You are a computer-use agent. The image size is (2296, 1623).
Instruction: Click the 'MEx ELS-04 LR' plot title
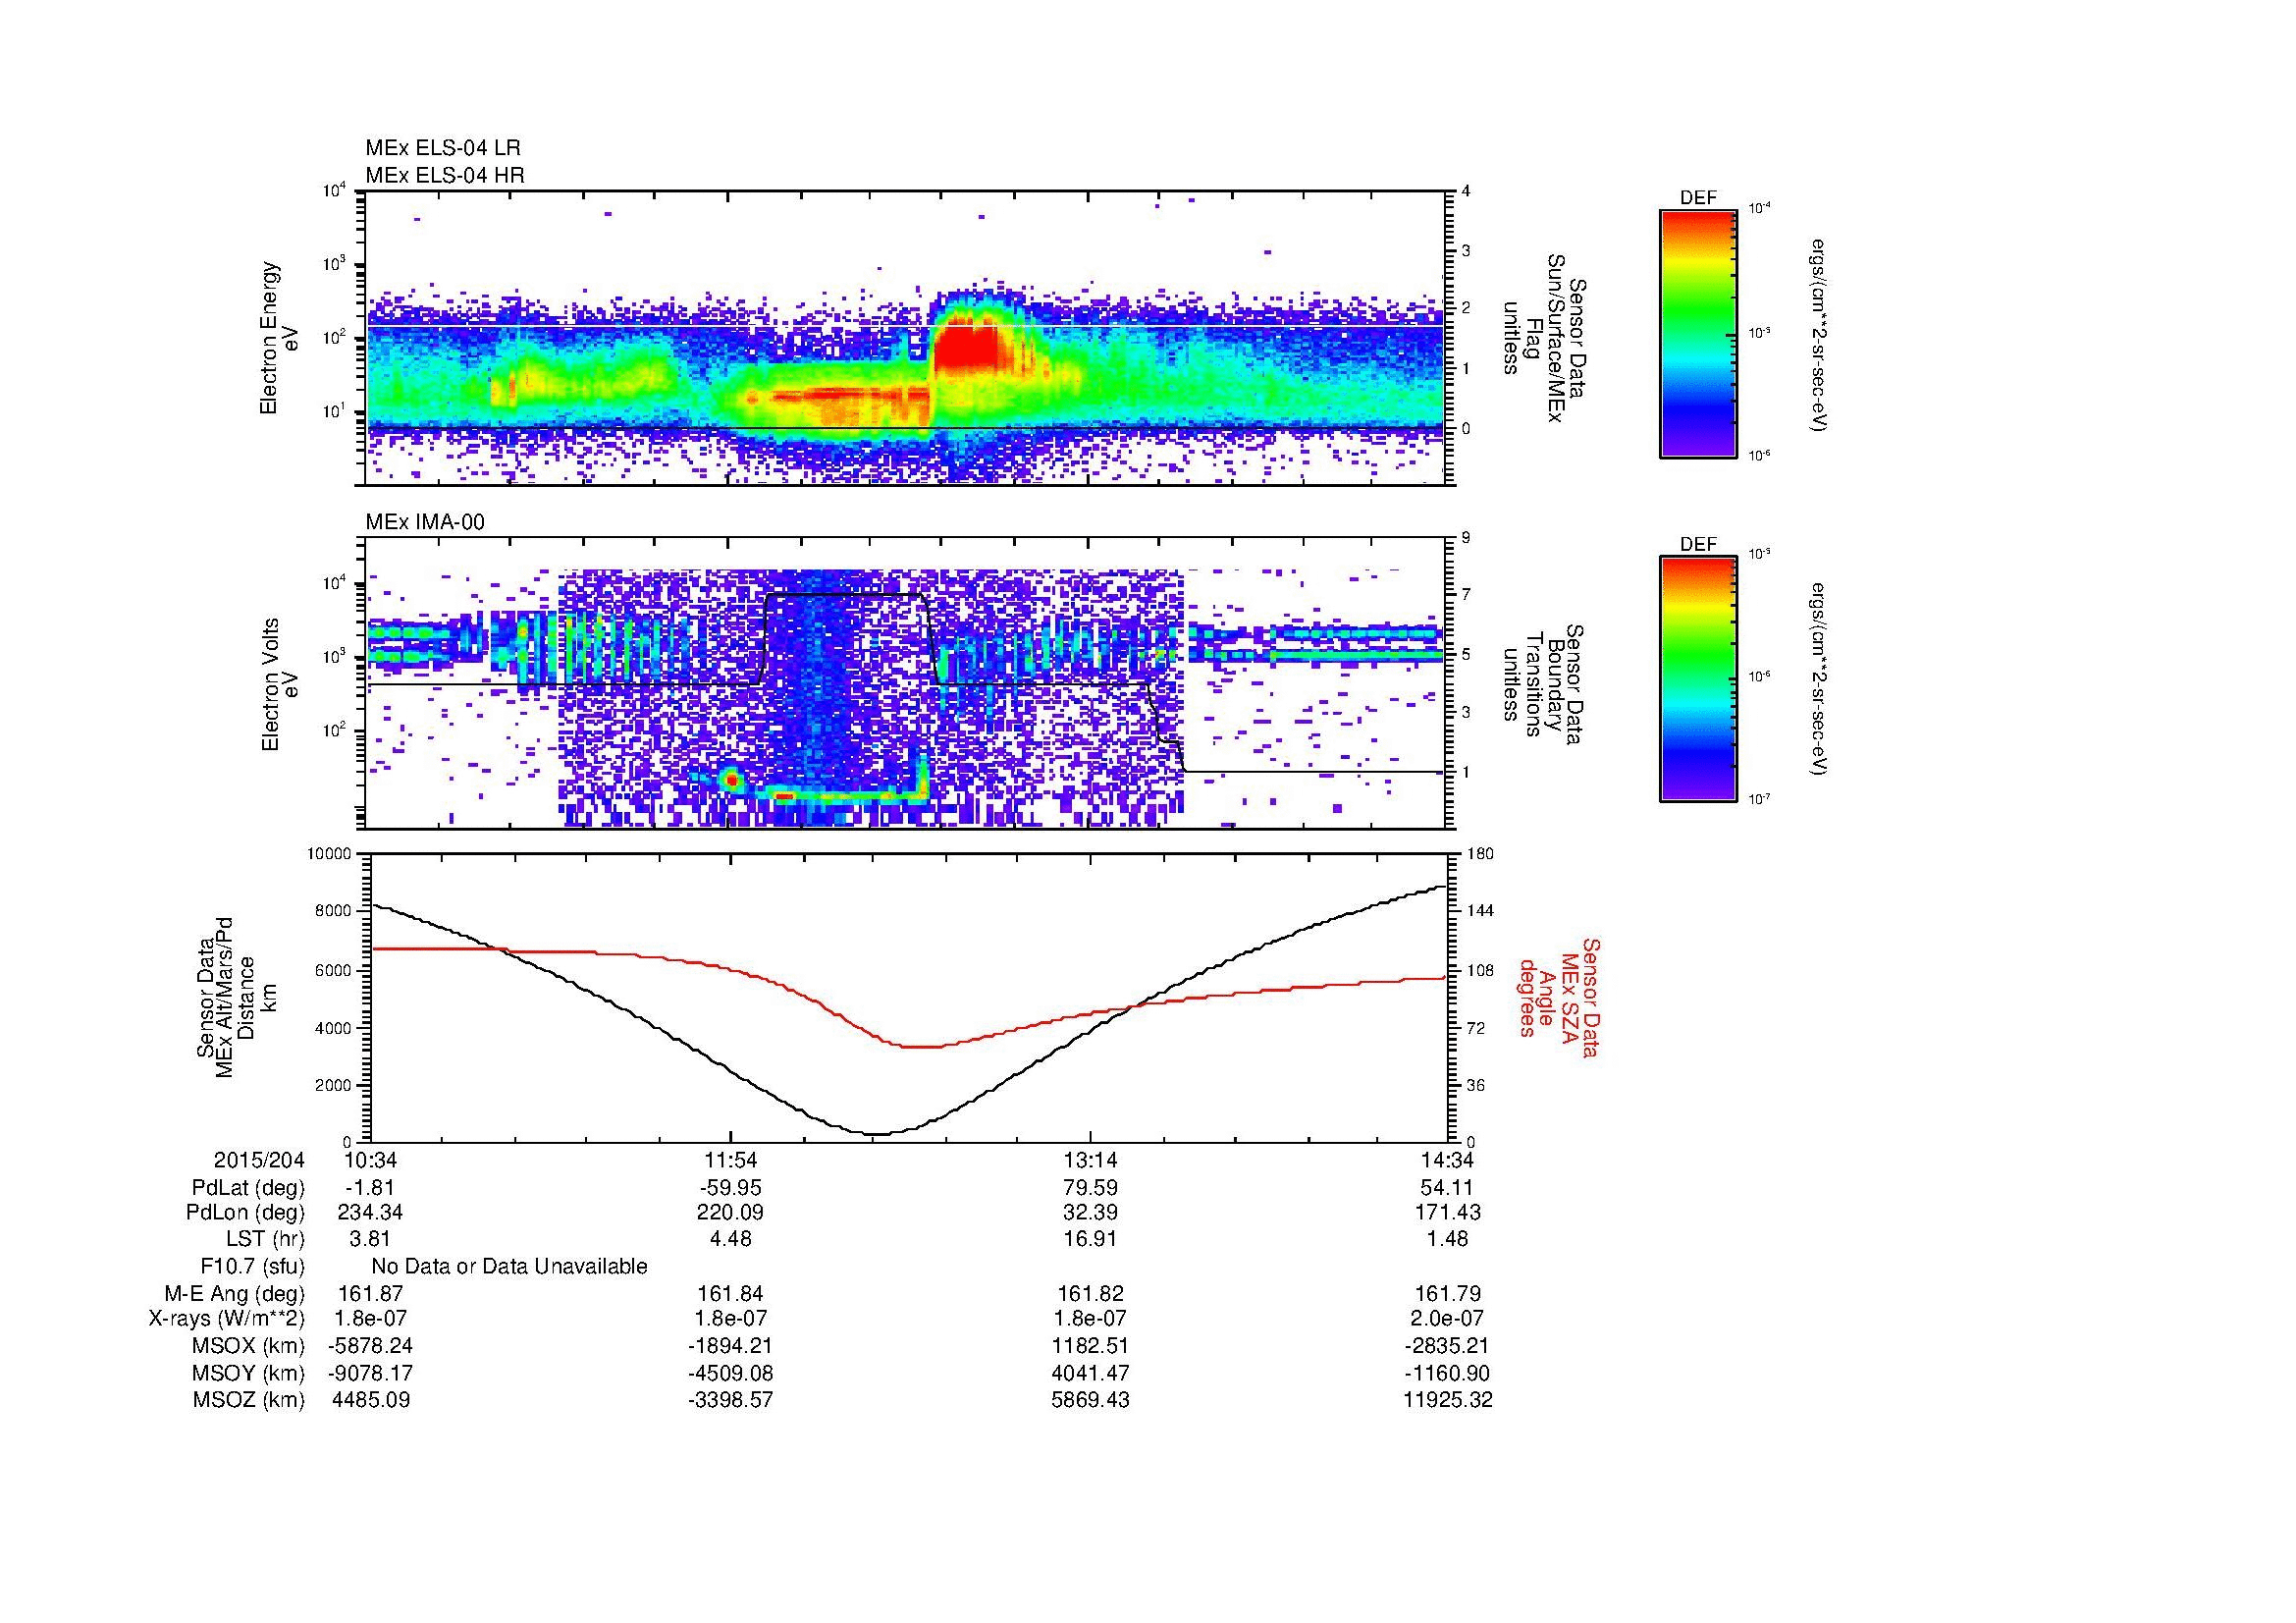442,148
